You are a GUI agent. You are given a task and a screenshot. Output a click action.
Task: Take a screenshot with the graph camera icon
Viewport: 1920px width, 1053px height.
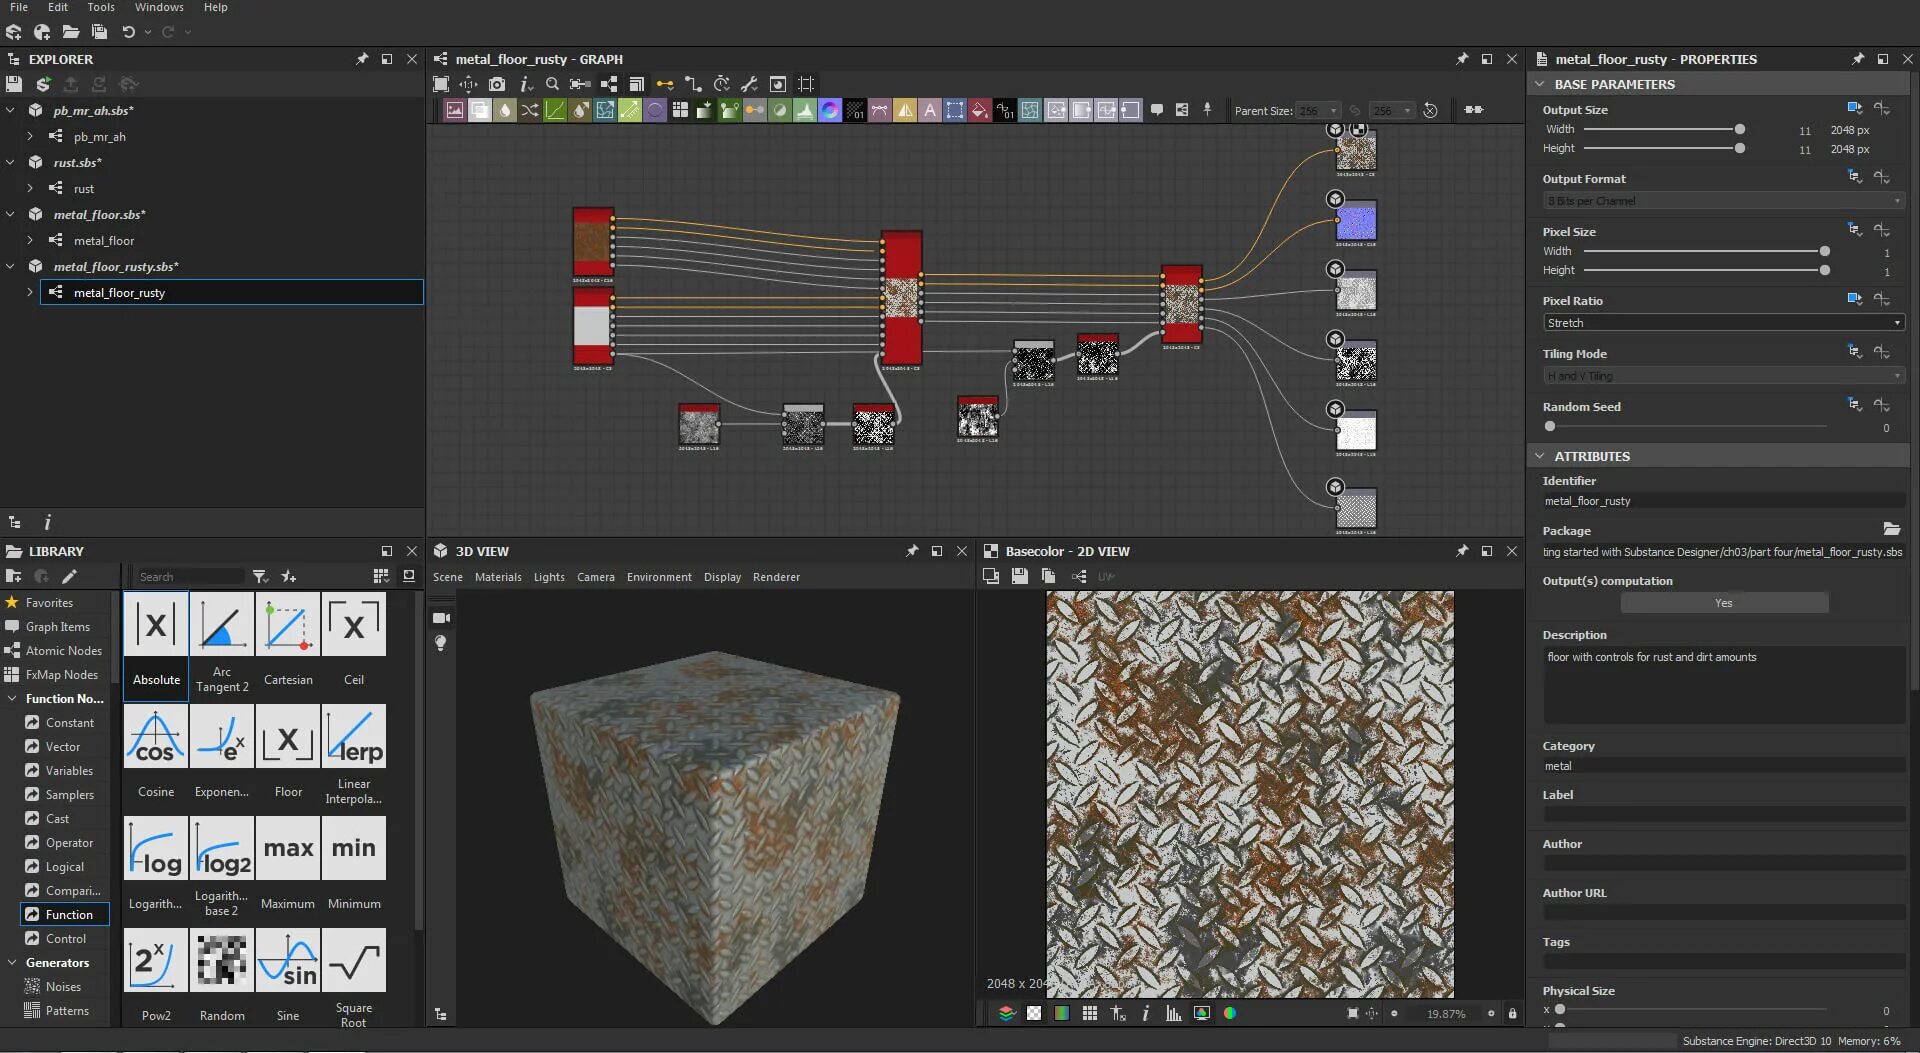[x=498, y=85]
